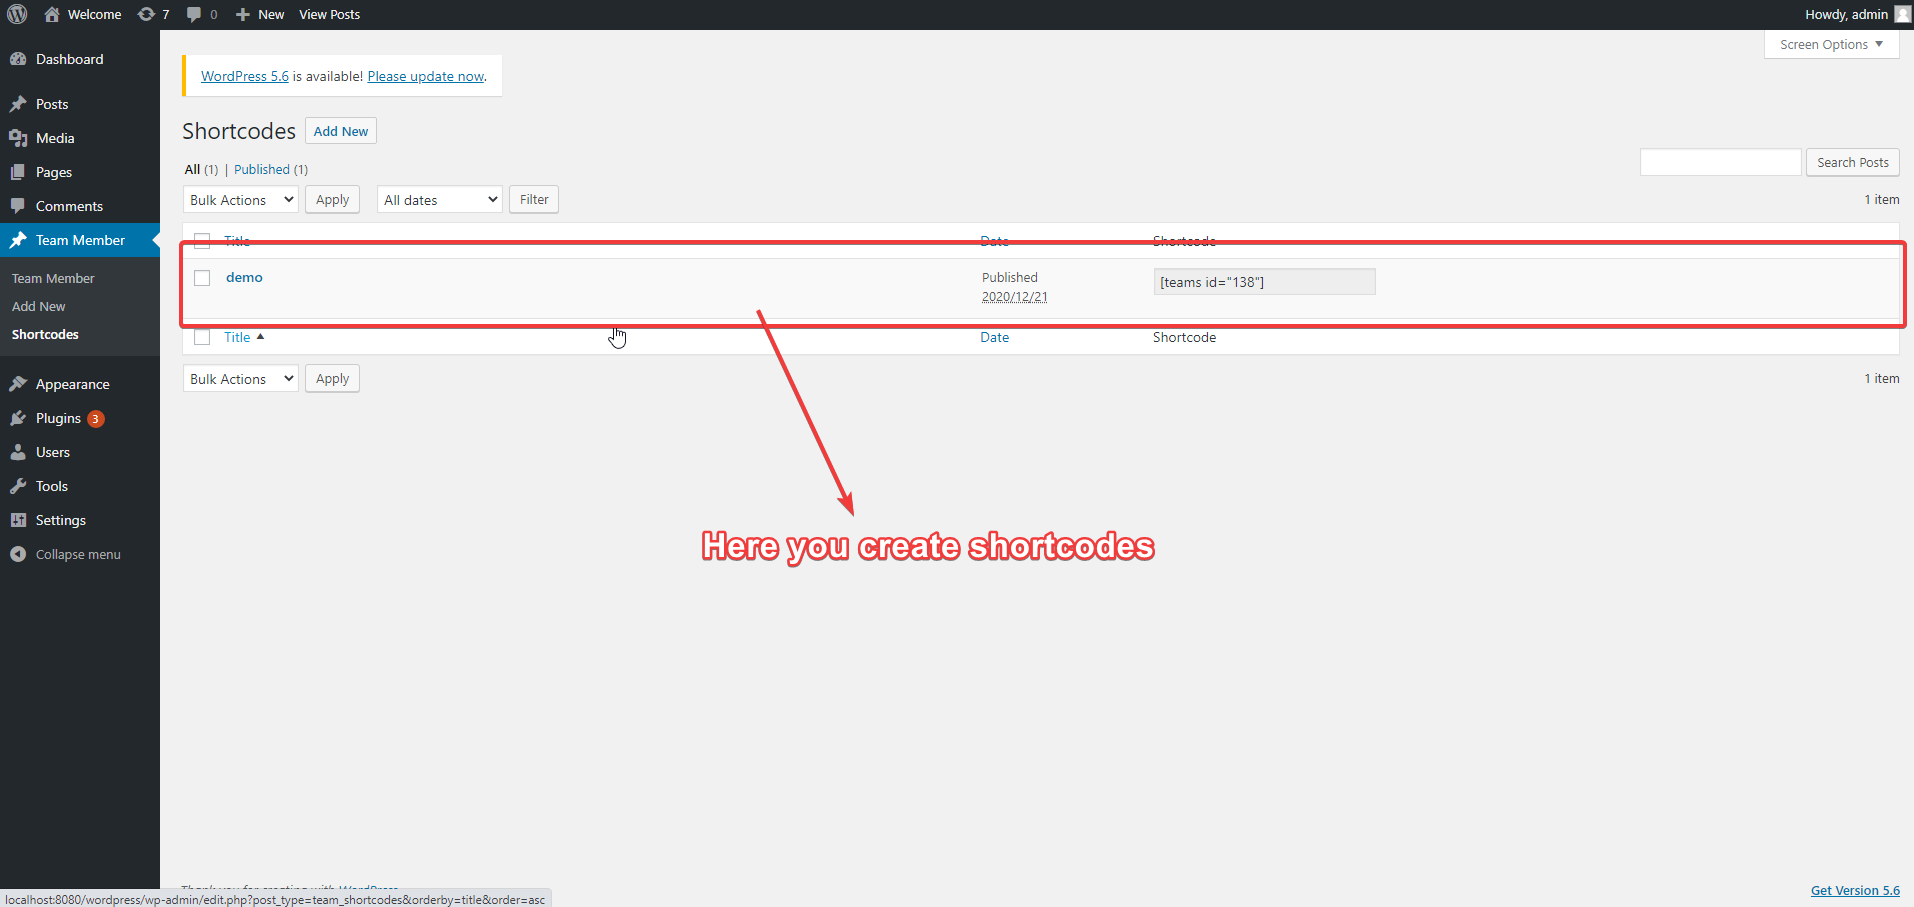Click the Settings sliders icon
The image size is (1914, 907).
coord(18,520)
